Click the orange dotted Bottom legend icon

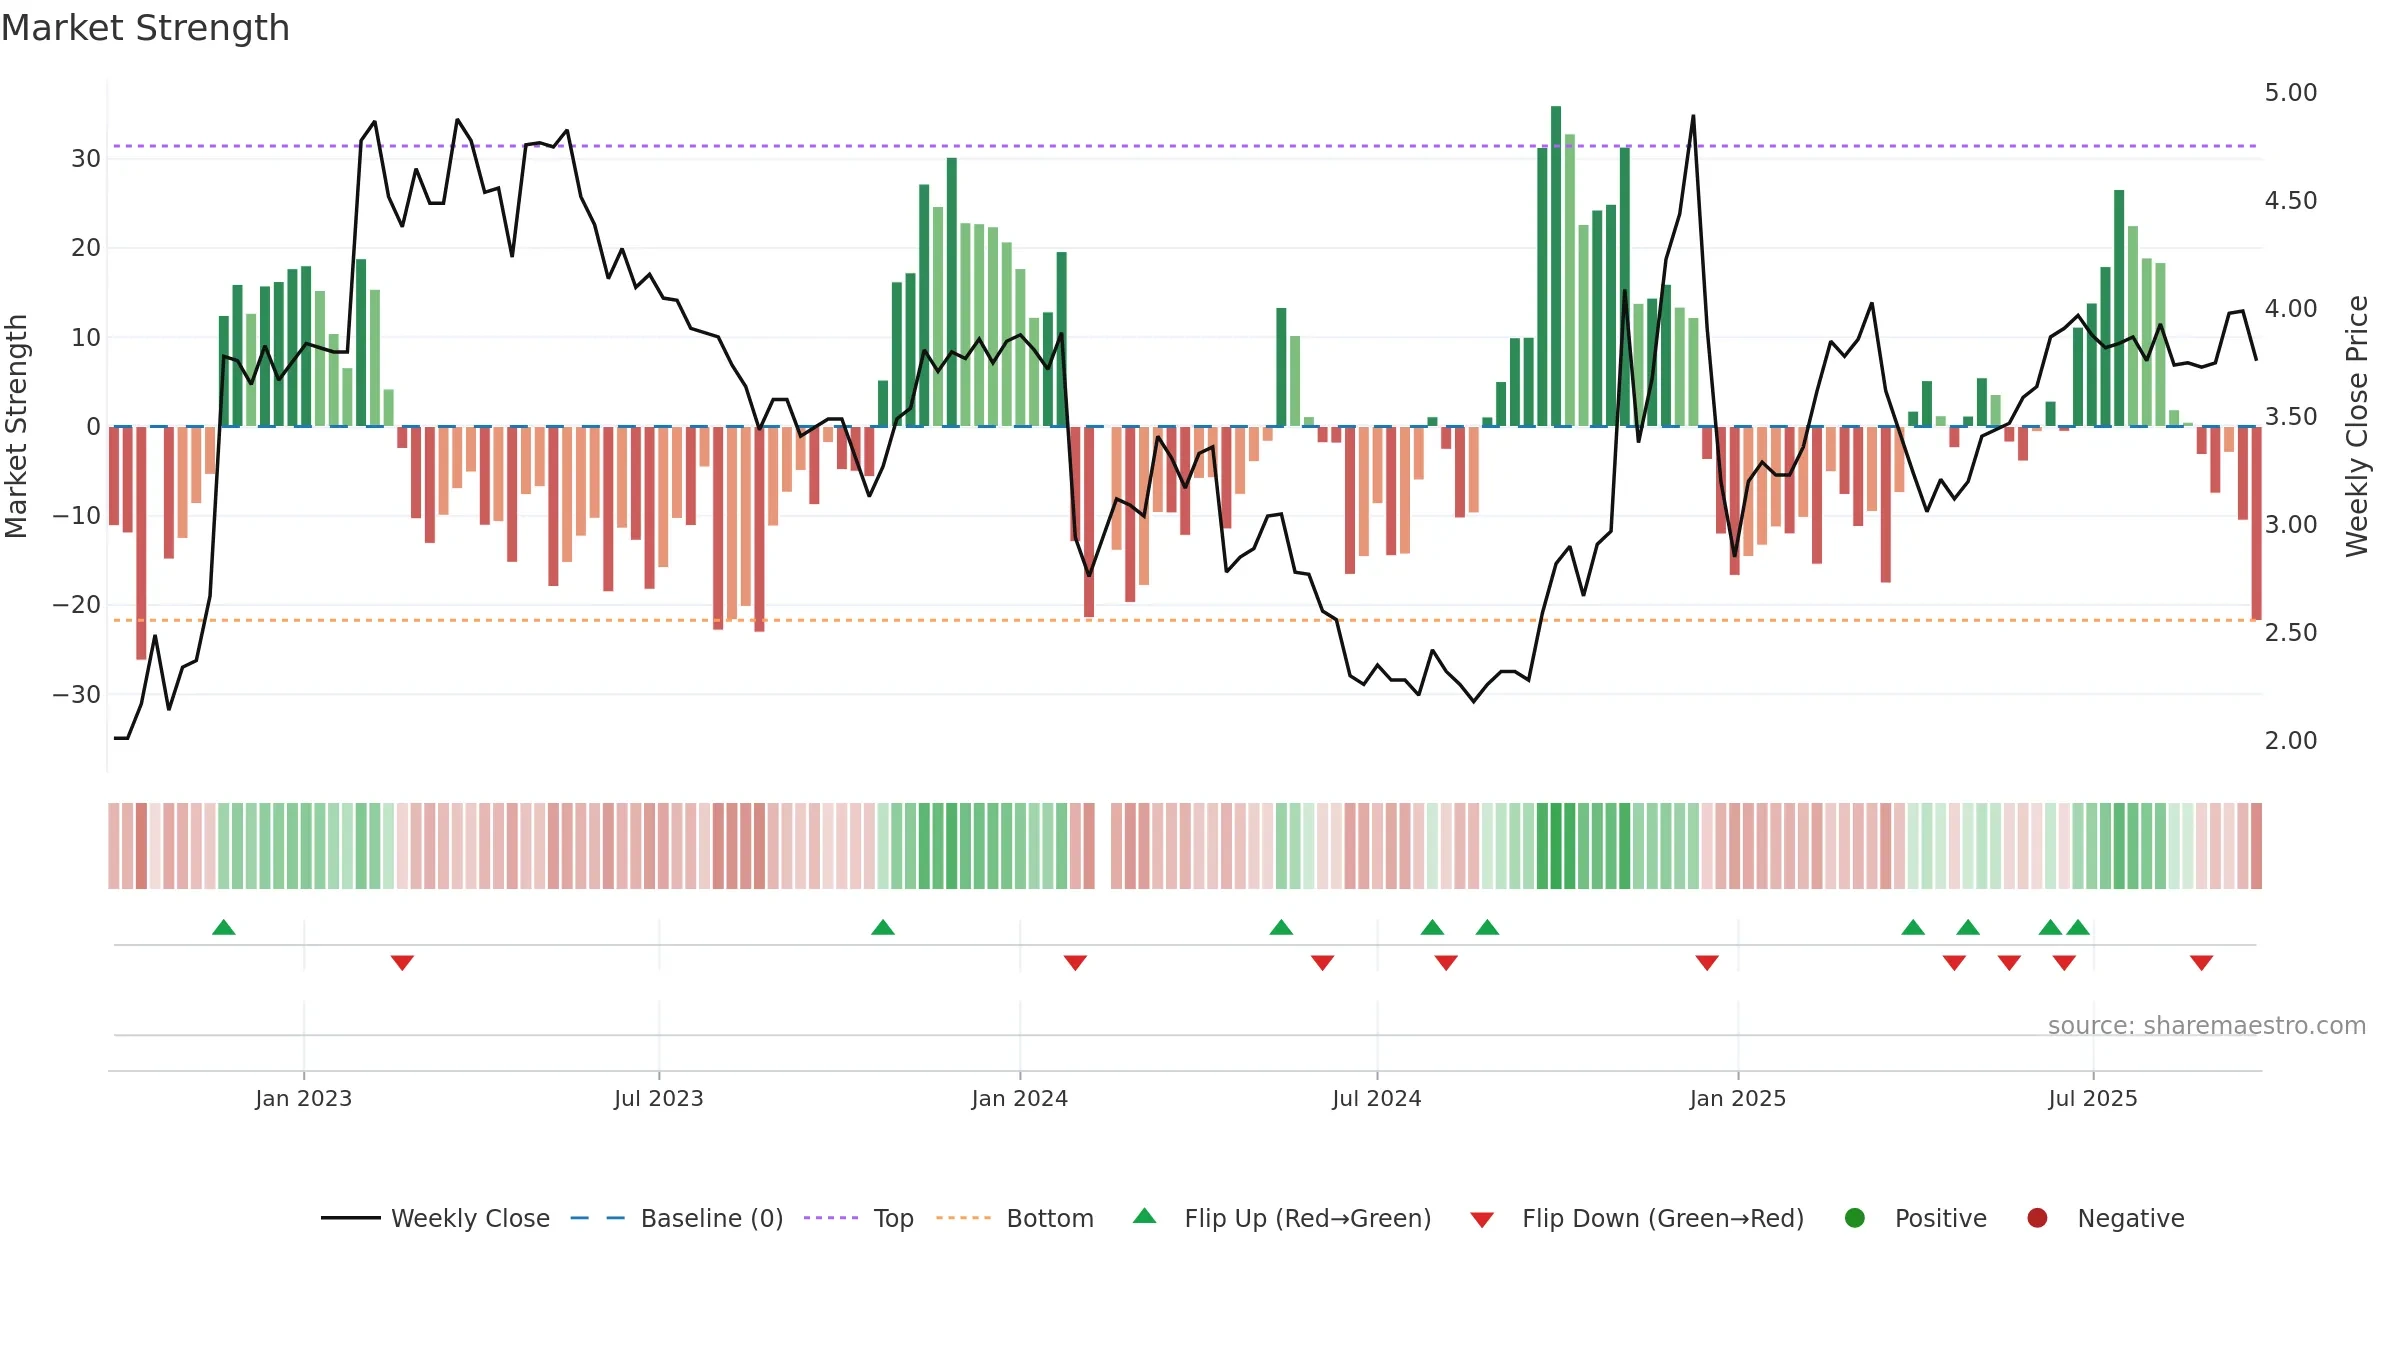pyautogui.click(x=963, y=1218)
